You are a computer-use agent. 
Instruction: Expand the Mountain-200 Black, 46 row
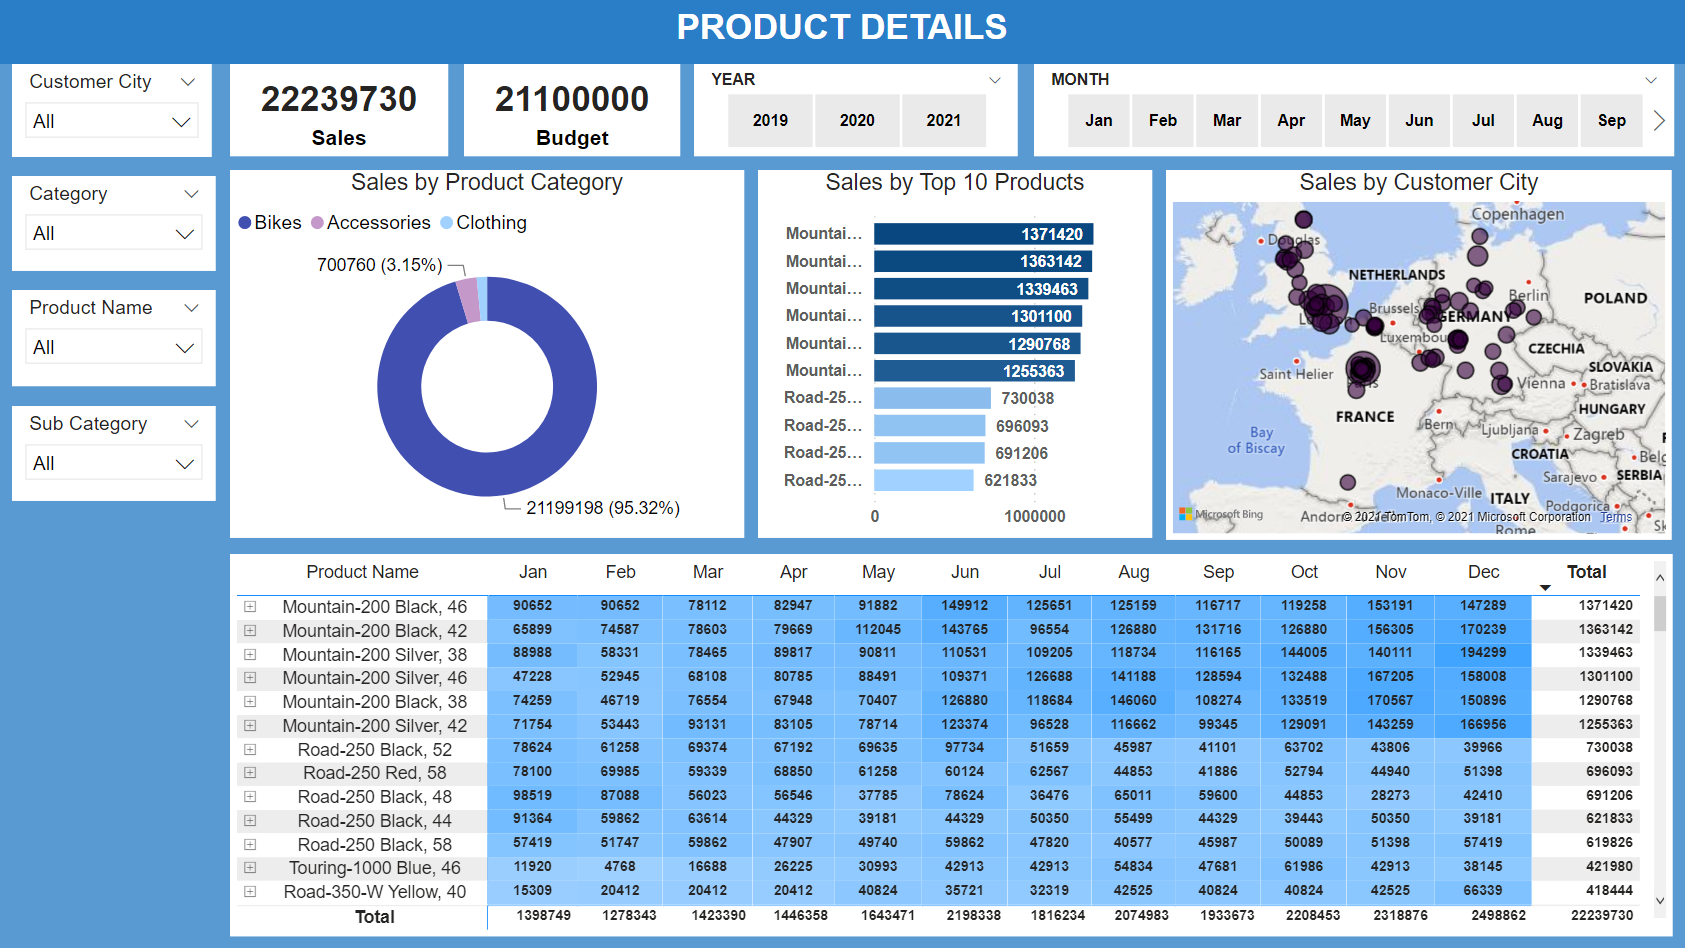tap(250, 606)
